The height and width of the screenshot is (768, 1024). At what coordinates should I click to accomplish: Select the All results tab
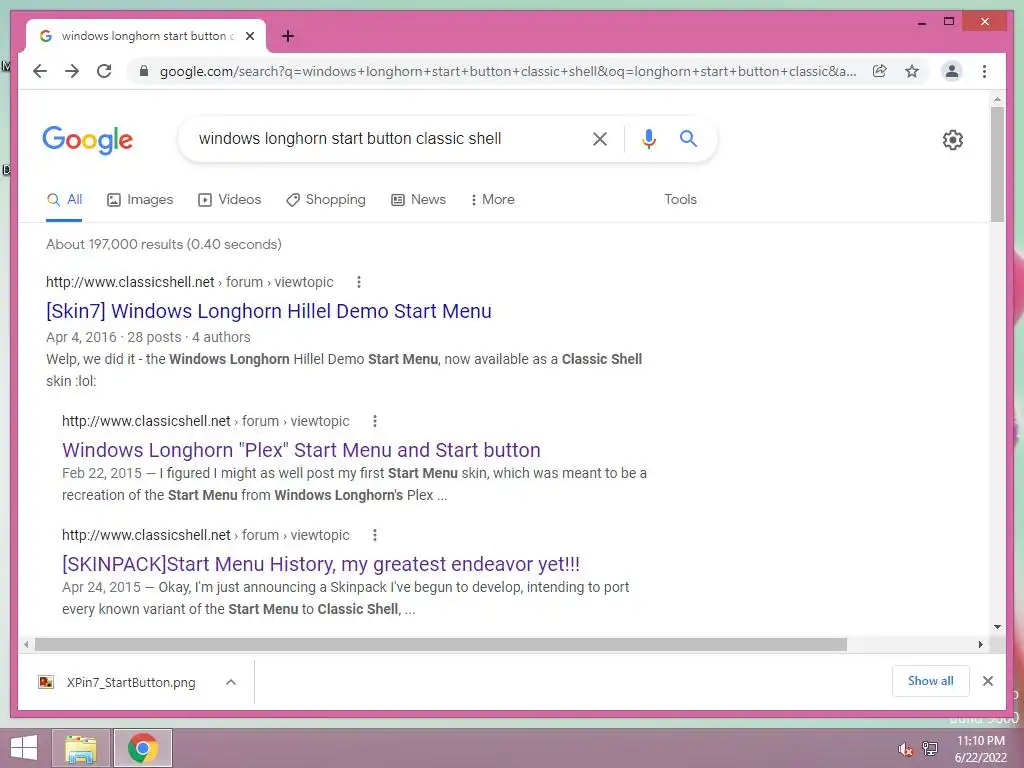click(64, 200)
